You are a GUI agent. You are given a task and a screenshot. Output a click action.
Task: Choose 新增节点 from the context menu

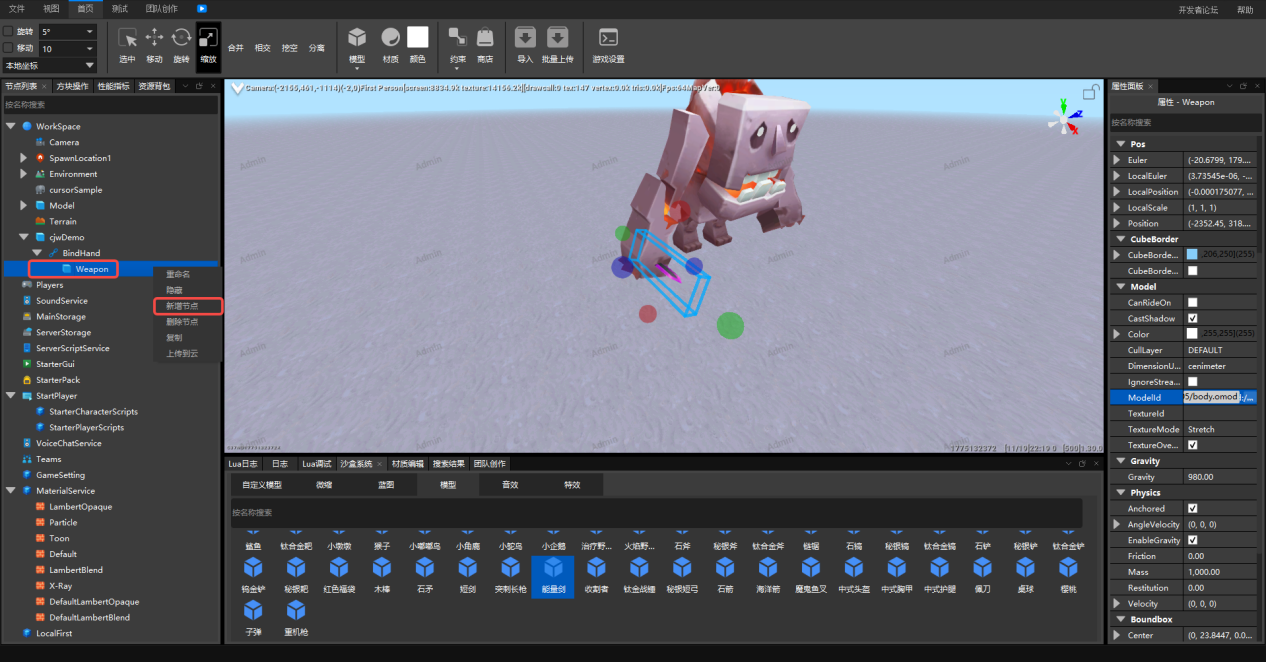(x=182, y=306)
